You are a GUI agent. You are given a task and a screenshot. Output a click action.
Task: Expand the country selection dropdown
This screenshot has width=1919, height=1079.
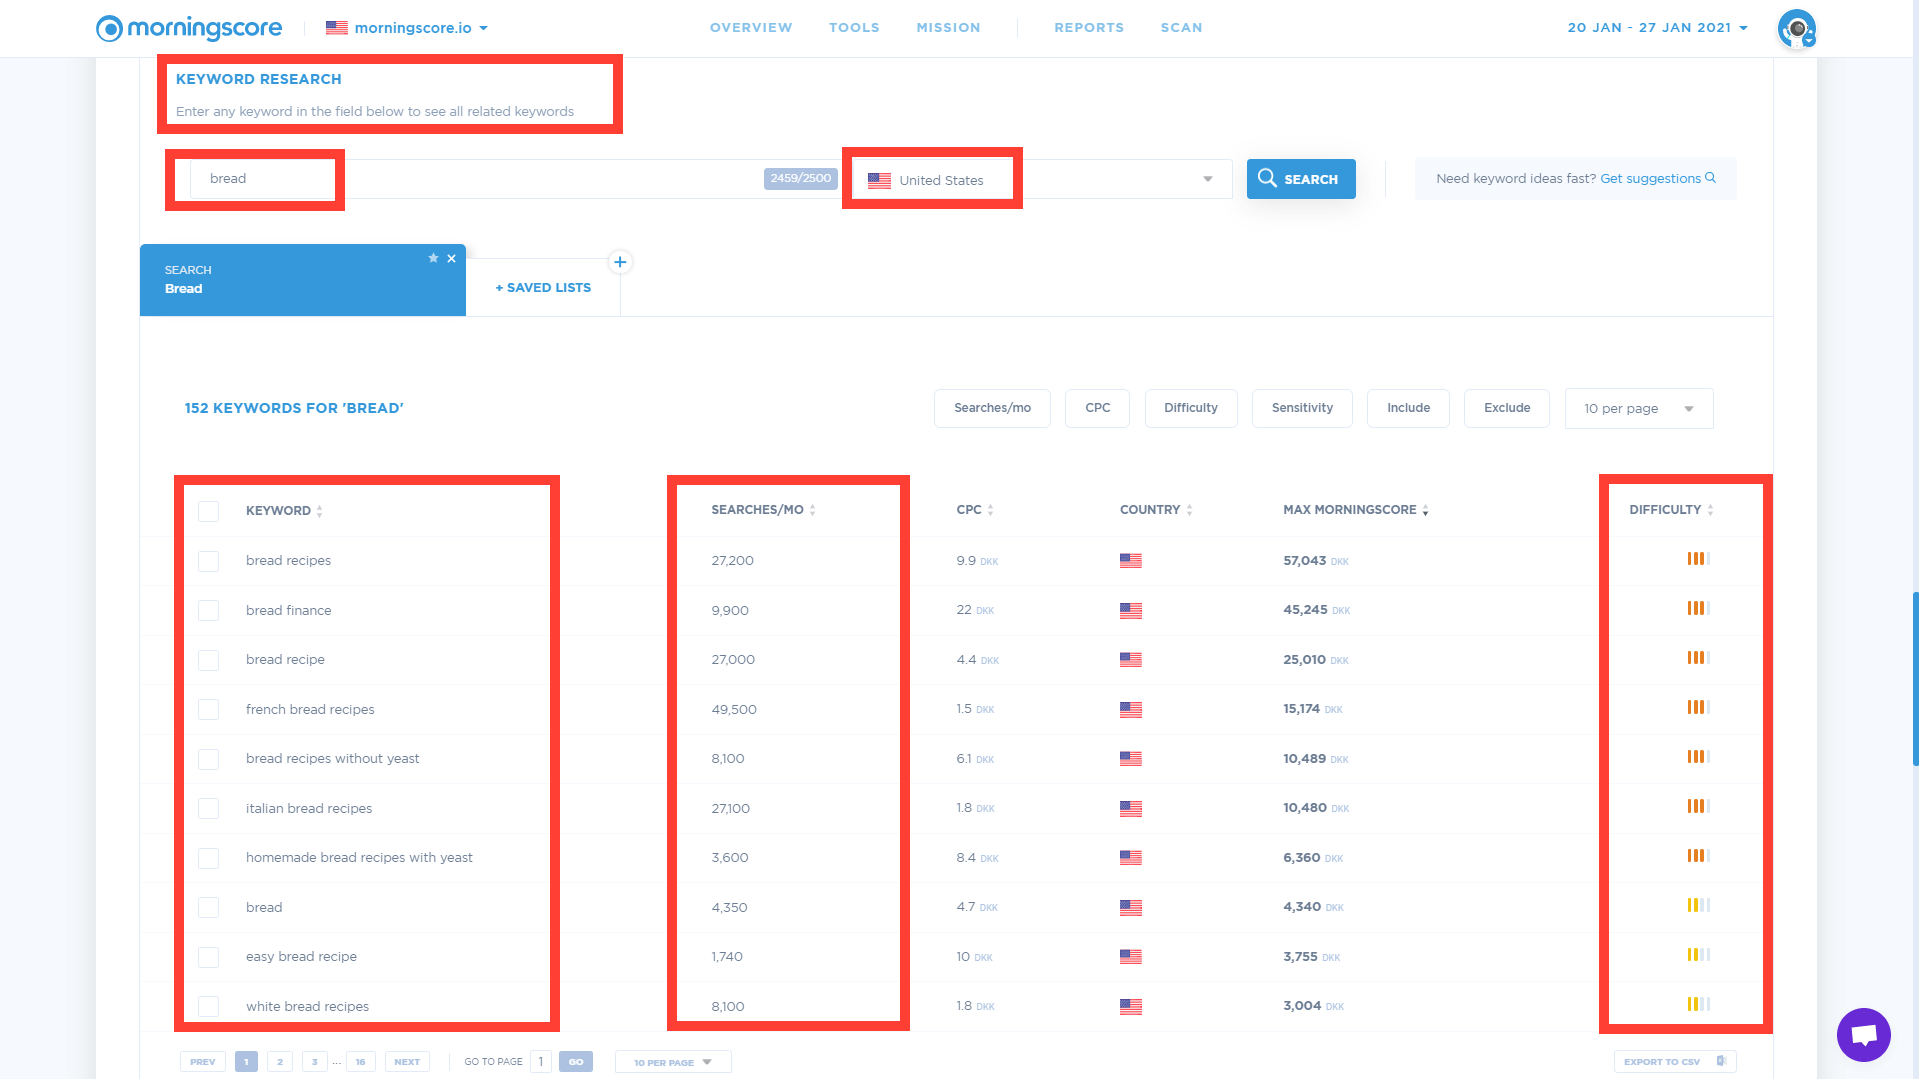(x=1206, y=179)
